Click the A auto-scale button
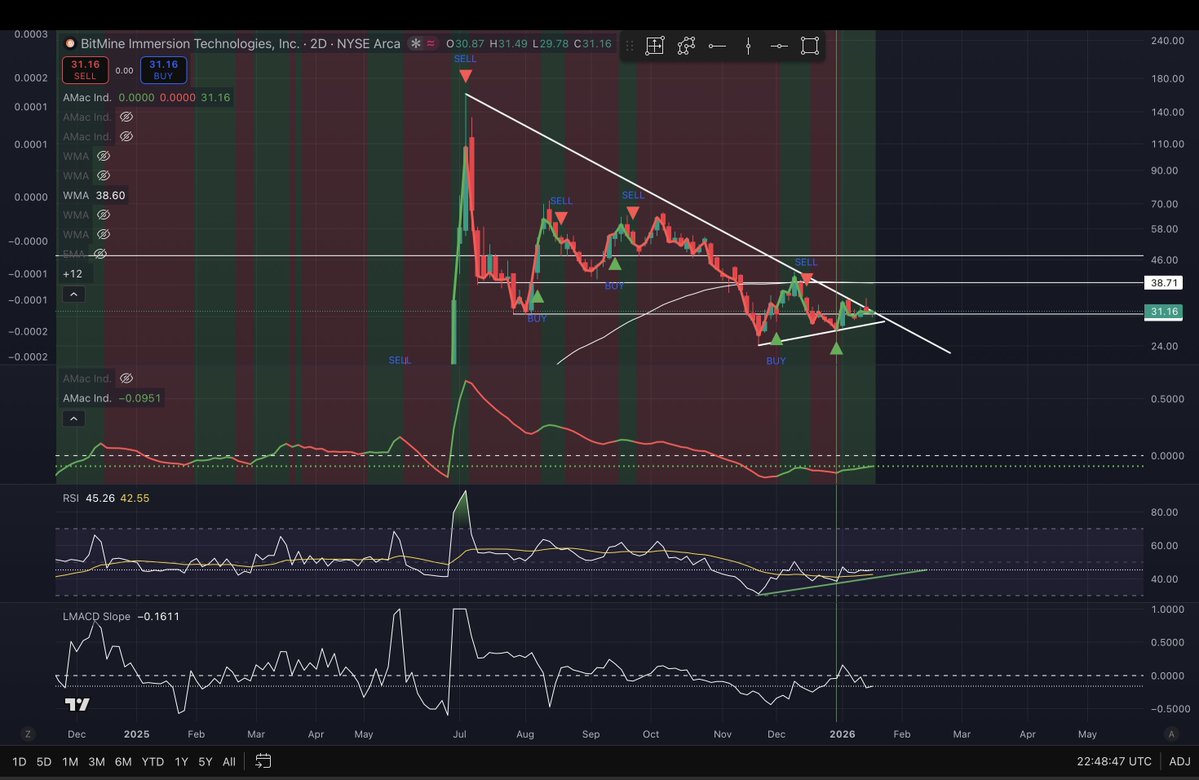1199x780 pixels. coord(1171,734)
